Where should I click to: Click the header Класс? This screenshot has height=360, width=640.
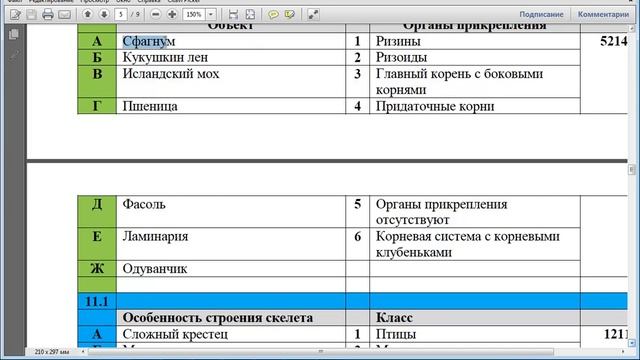pyautogui.click(x=394, y=318)
